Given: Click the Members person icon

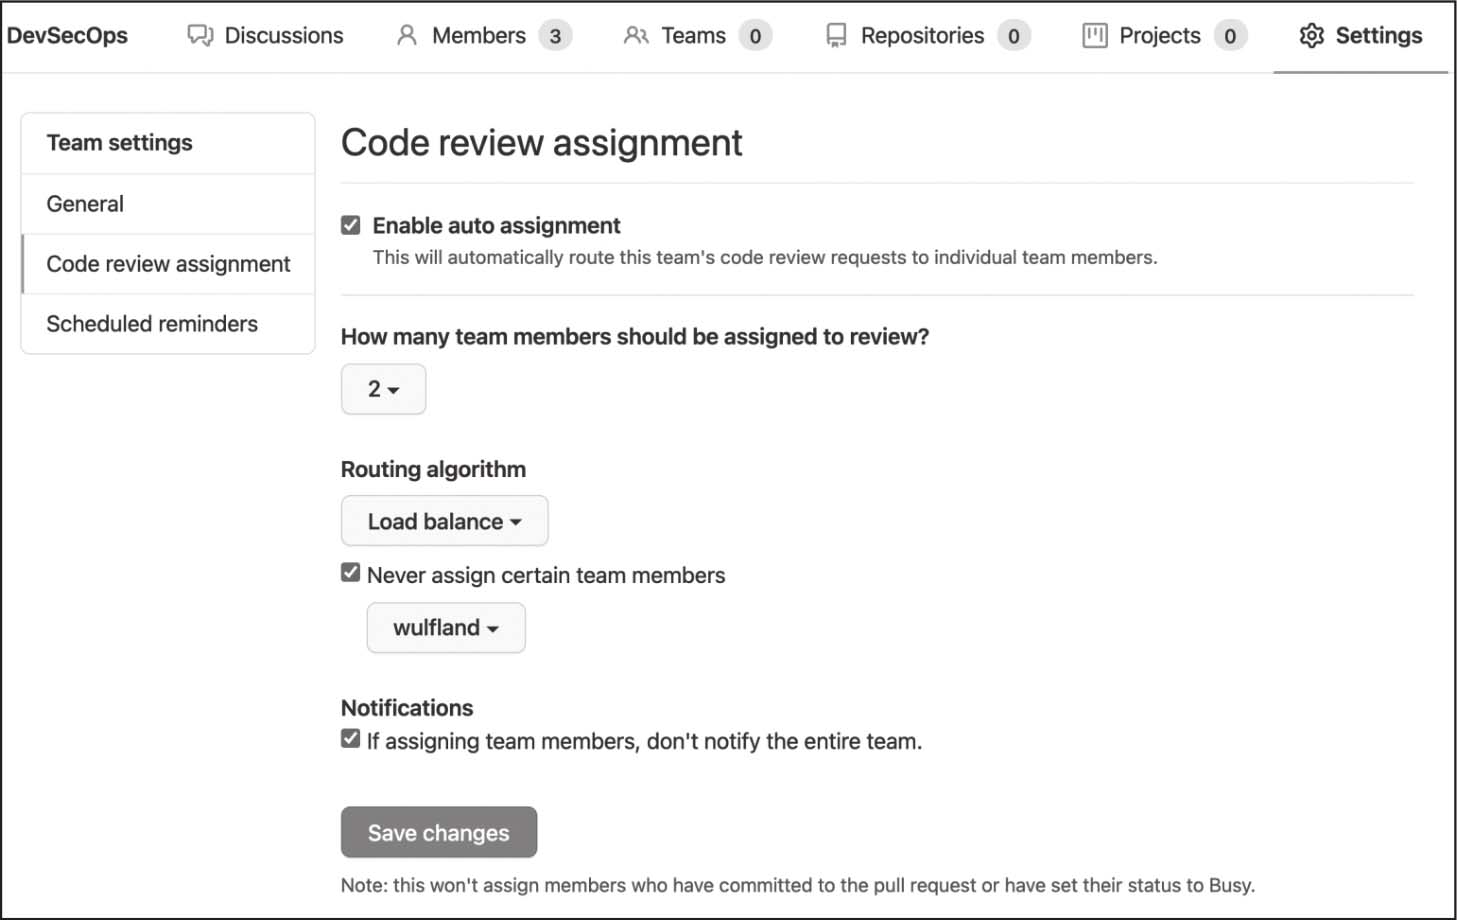Looking at the screenshot, I should click(406, 36).
